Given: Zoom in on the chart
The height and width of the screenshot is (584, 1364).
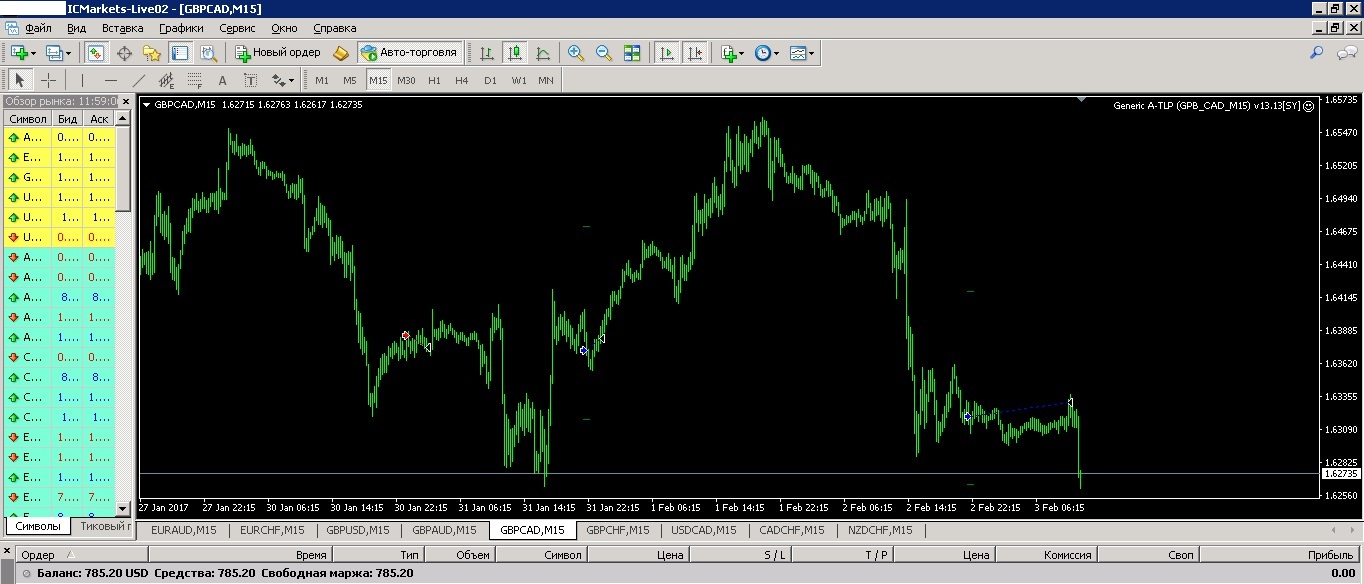Looking at the screenshot, I should click(576, 53).
